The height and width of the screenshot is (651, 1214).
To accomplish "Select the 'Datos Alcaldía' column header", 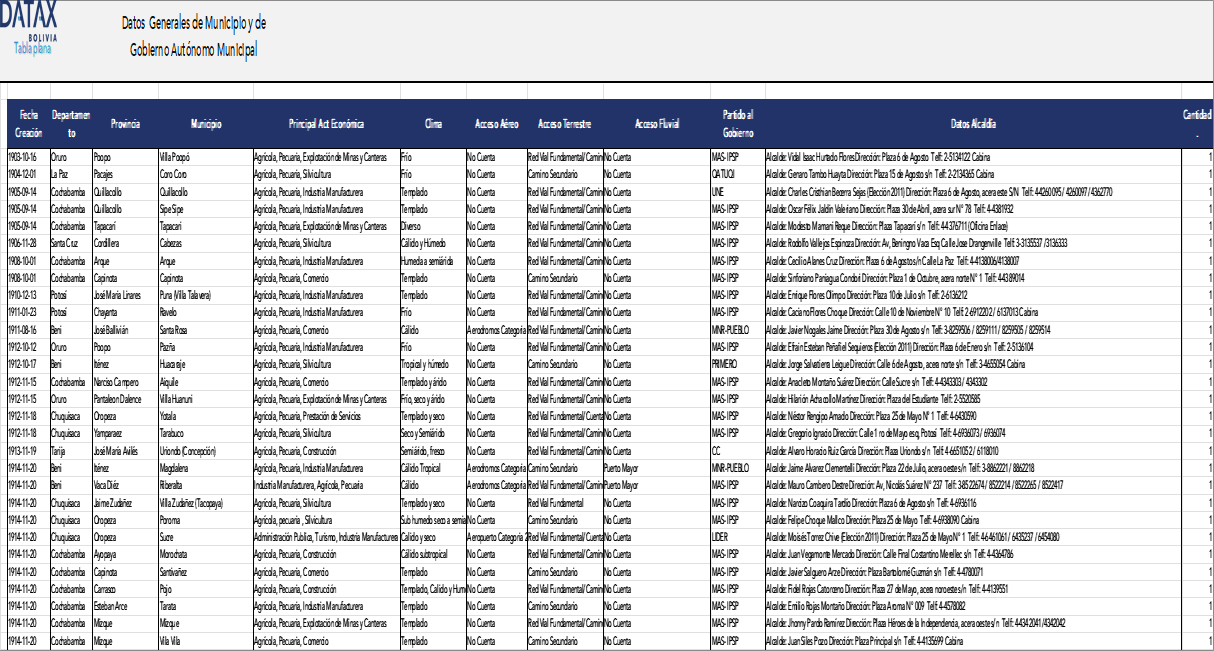I will tap(973, 124).
